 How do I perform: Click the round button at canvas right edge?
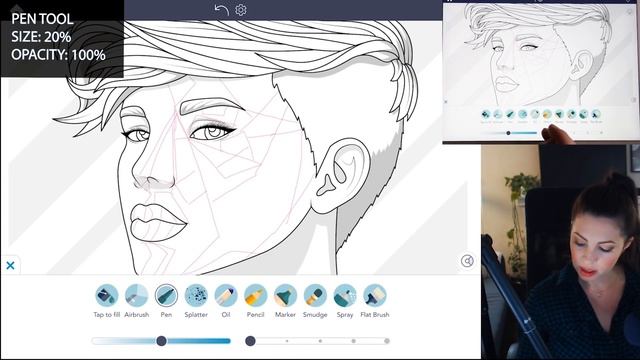pyautogui.click(x=467, y=261)
